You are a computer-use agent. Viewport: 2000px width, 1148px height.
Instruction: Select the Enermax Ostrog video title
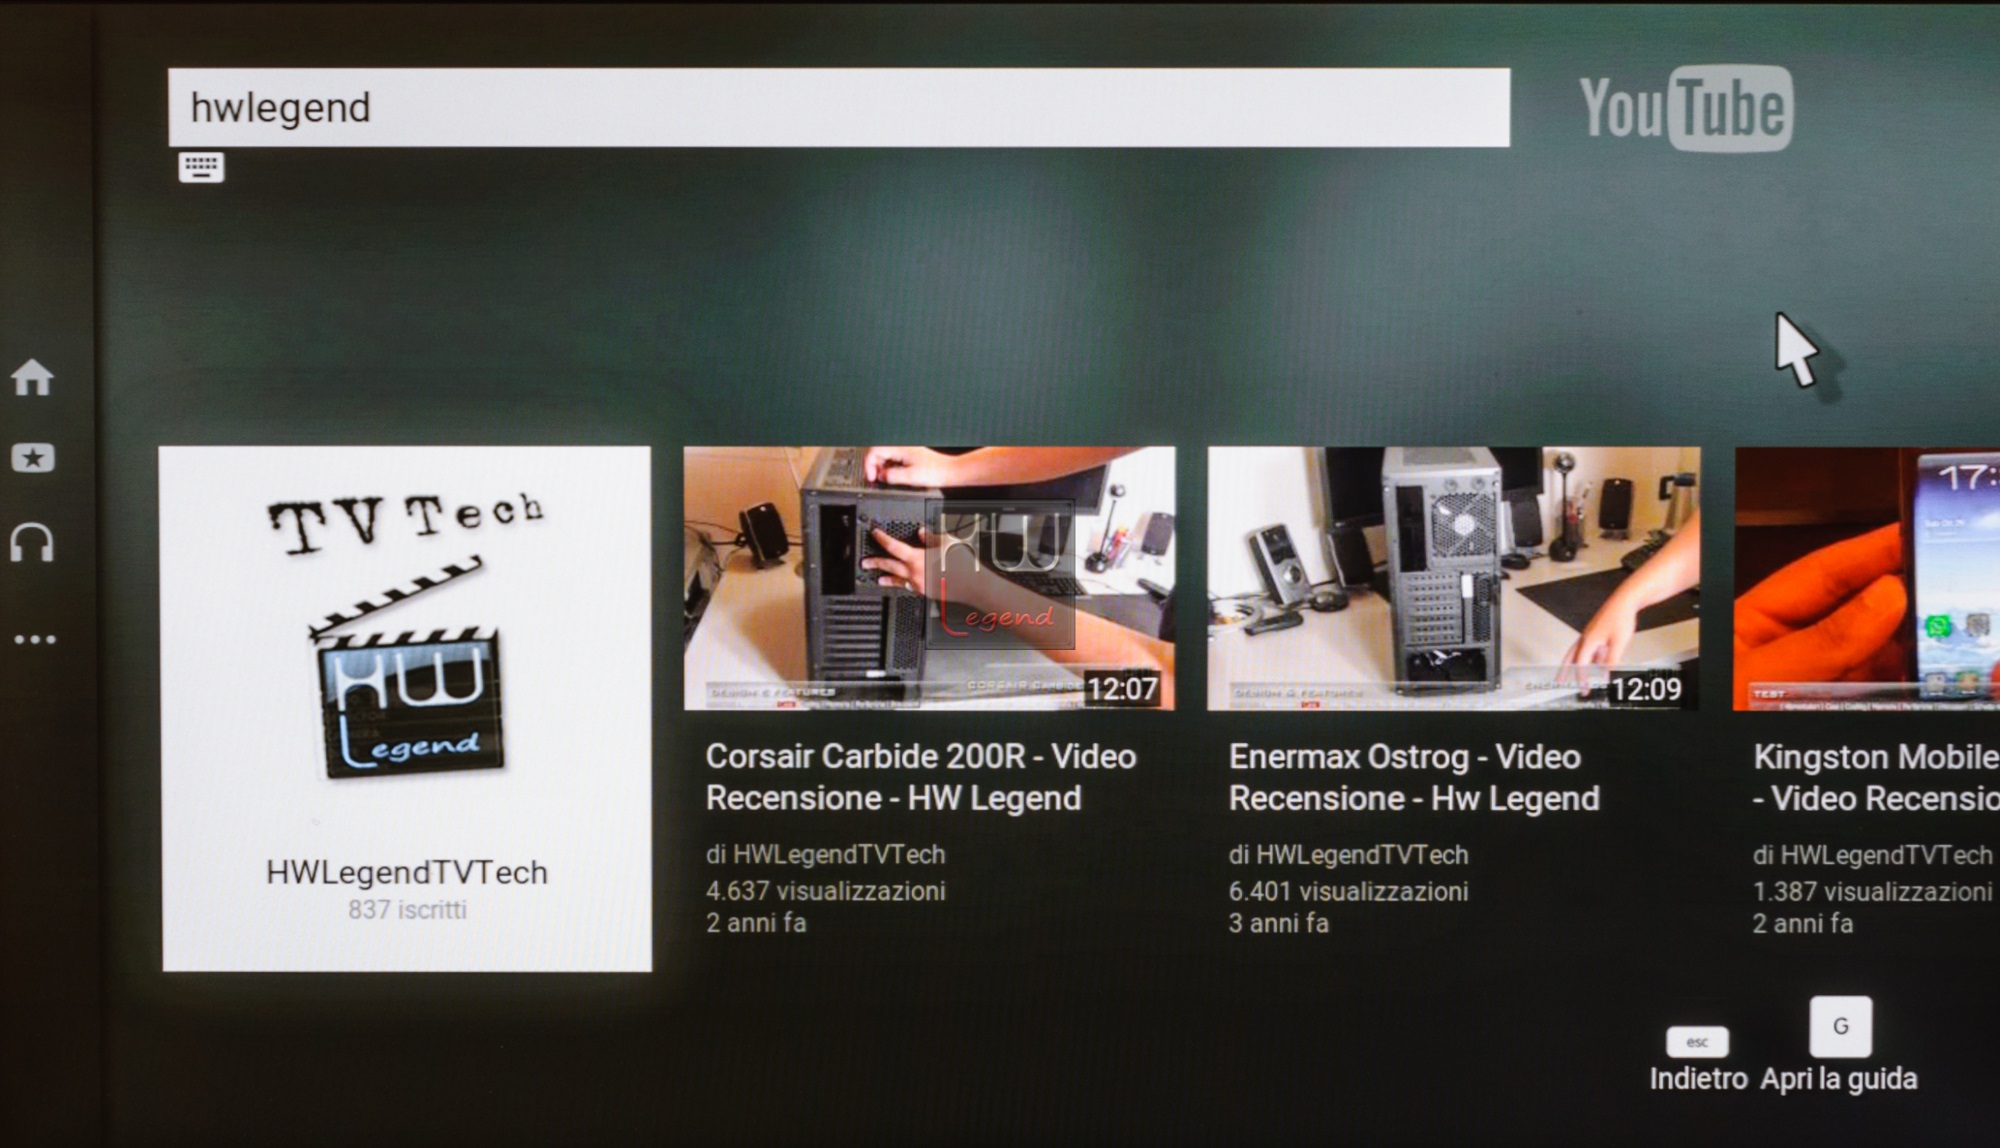tap(1414, 777)
